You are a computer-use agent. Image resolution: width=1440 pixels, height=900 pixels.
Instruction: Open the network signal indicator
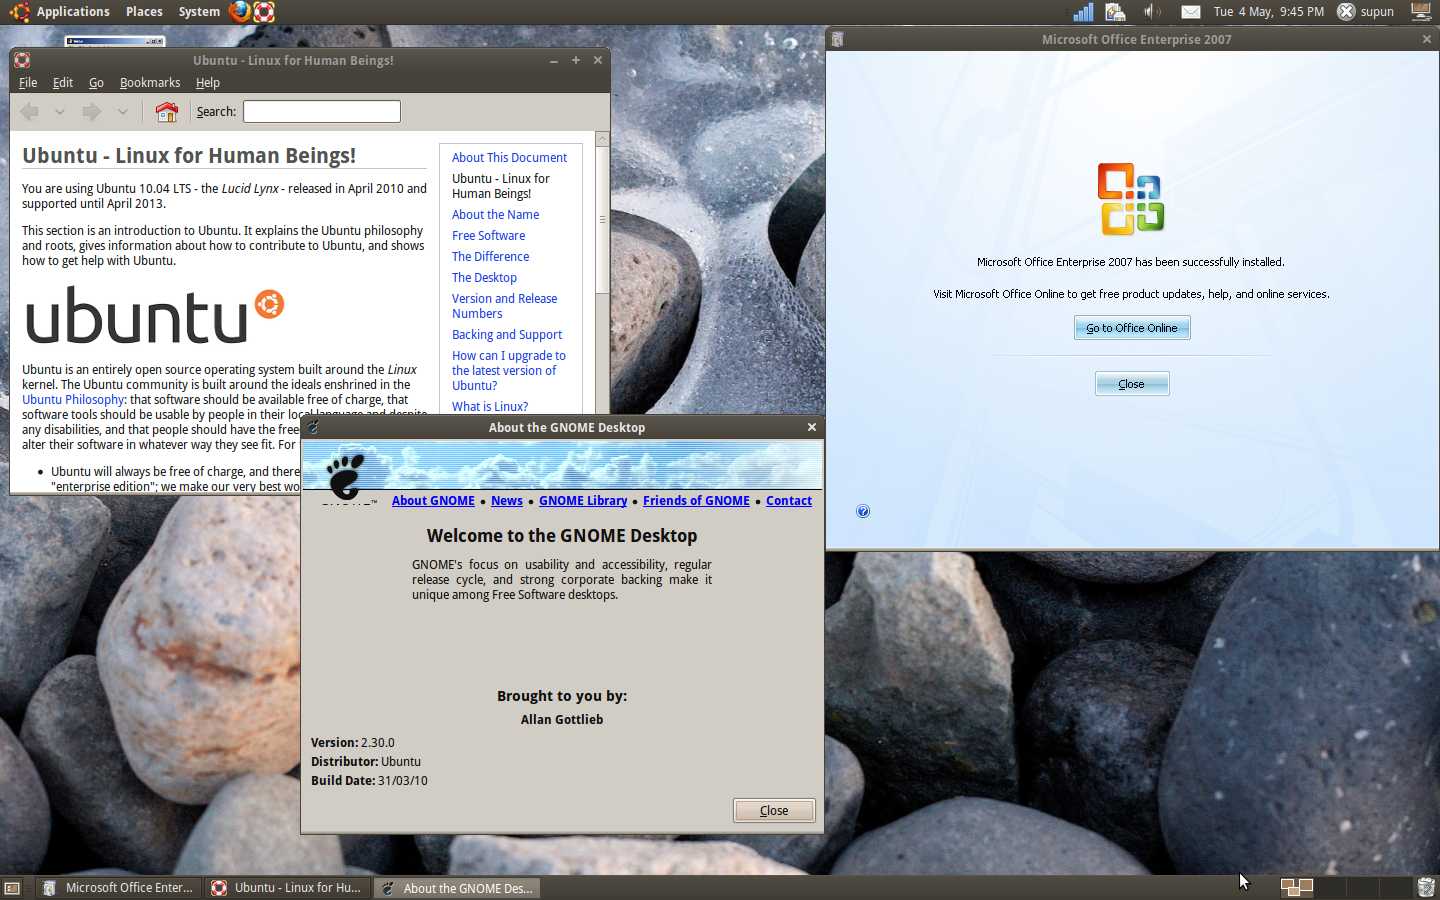tap(1083, 12)
